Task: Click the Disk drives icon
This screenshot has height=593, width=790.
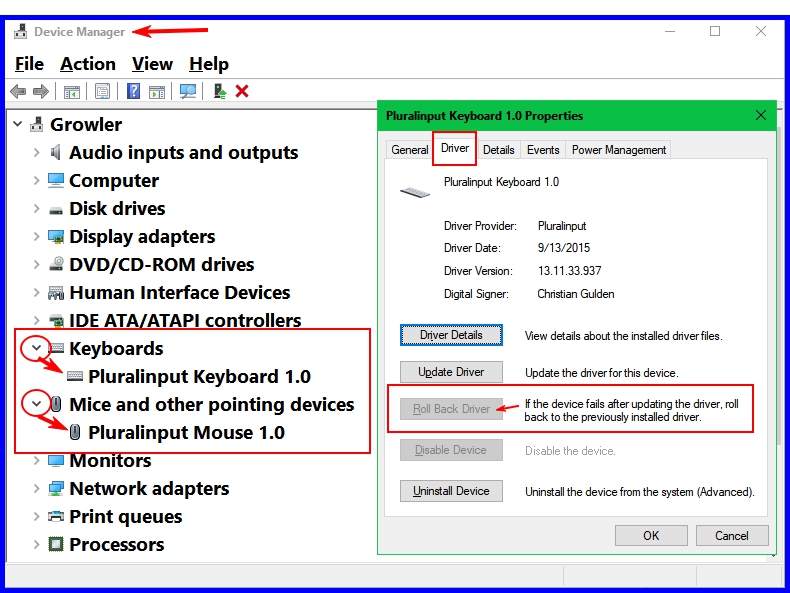Action: tap(56, 210)
